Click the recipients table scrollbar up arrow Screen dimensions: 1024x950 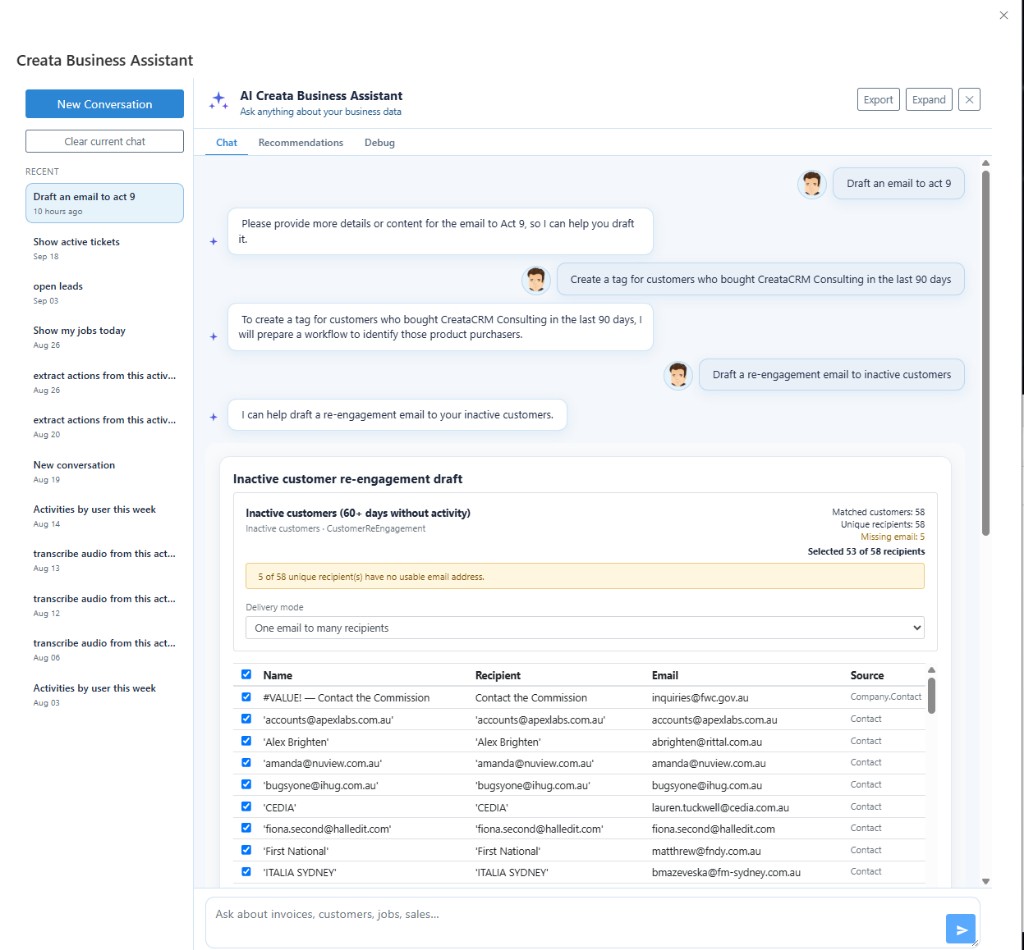click(x=931, y=670)
